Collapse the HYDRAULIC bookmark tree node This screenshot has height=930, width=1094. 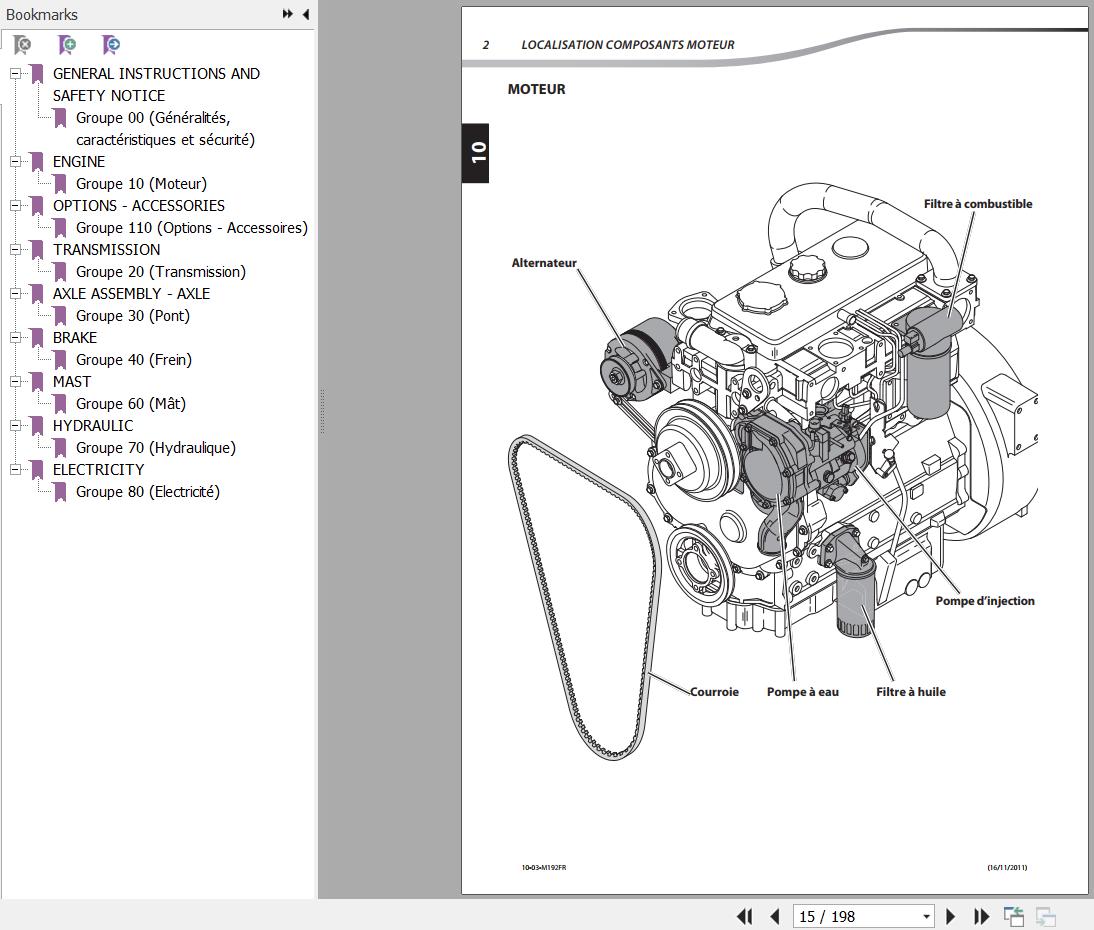pyautogui.click(x=16, y=425)
